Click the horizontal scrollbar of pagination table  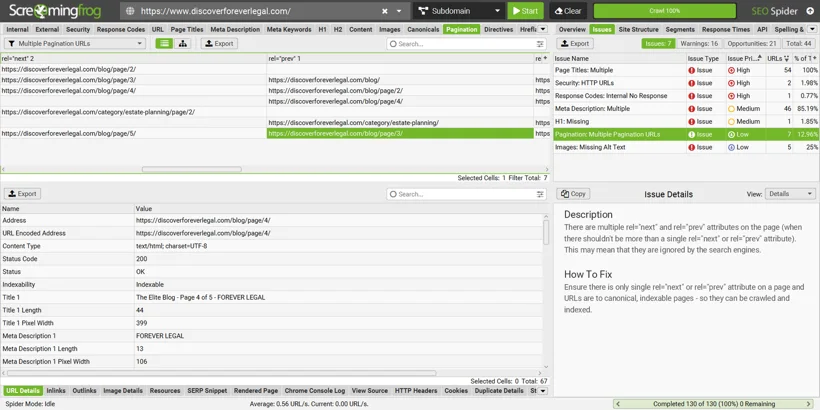coord(191,169)
